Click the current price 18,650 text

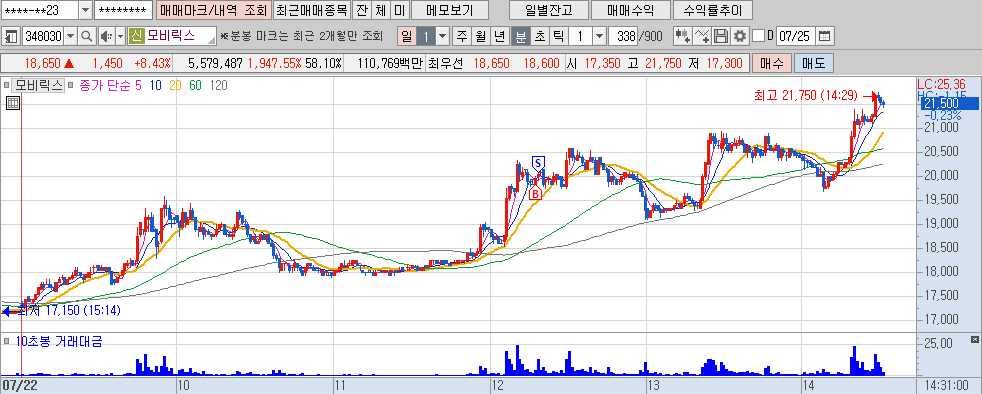(43, 63)
